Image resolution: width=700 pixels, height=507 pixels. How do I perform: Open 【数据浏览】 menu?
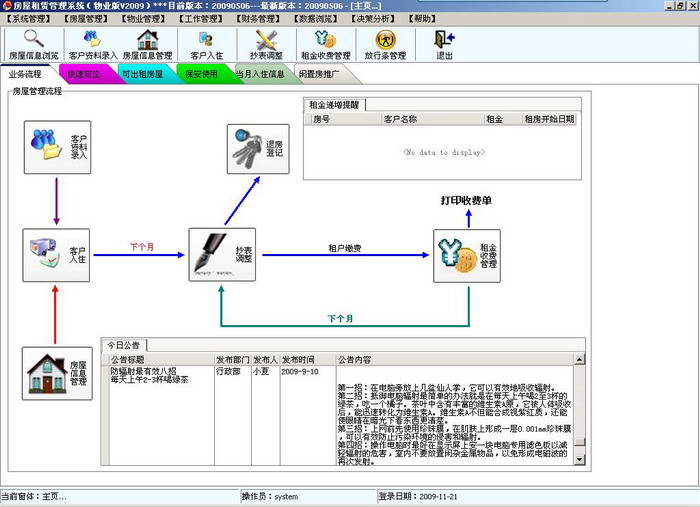(x=315, y=19)
